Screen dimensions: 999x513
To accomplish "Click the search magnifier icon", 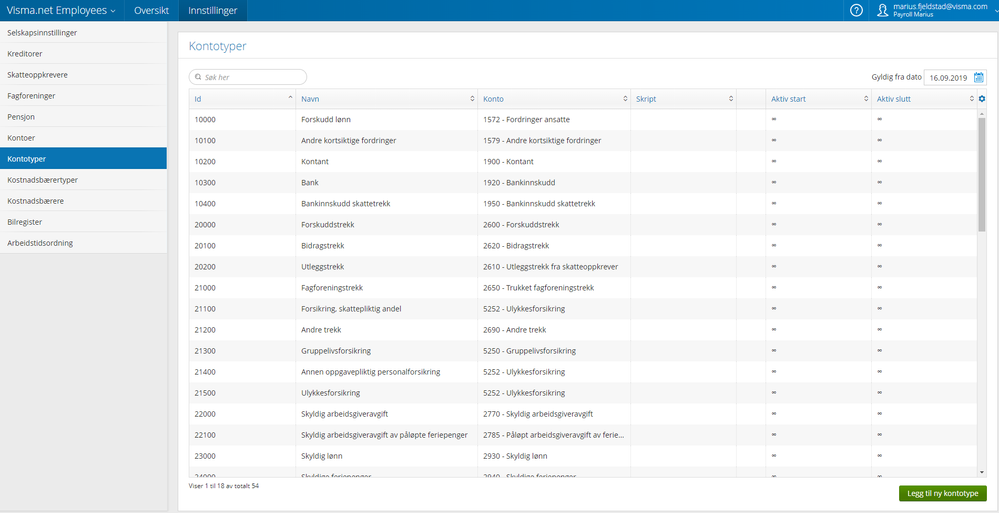I will click(198, 77).
